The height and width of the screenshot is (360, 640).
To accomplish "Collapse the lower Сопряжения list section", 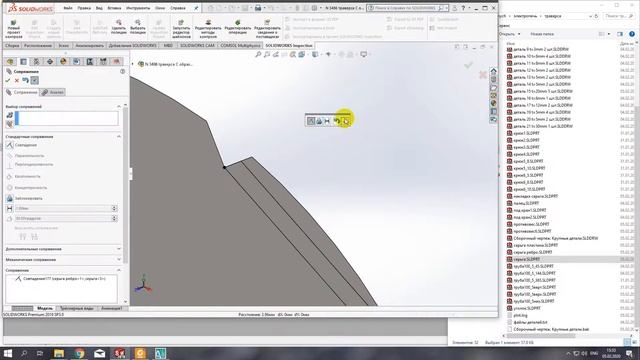I will 119,270.
